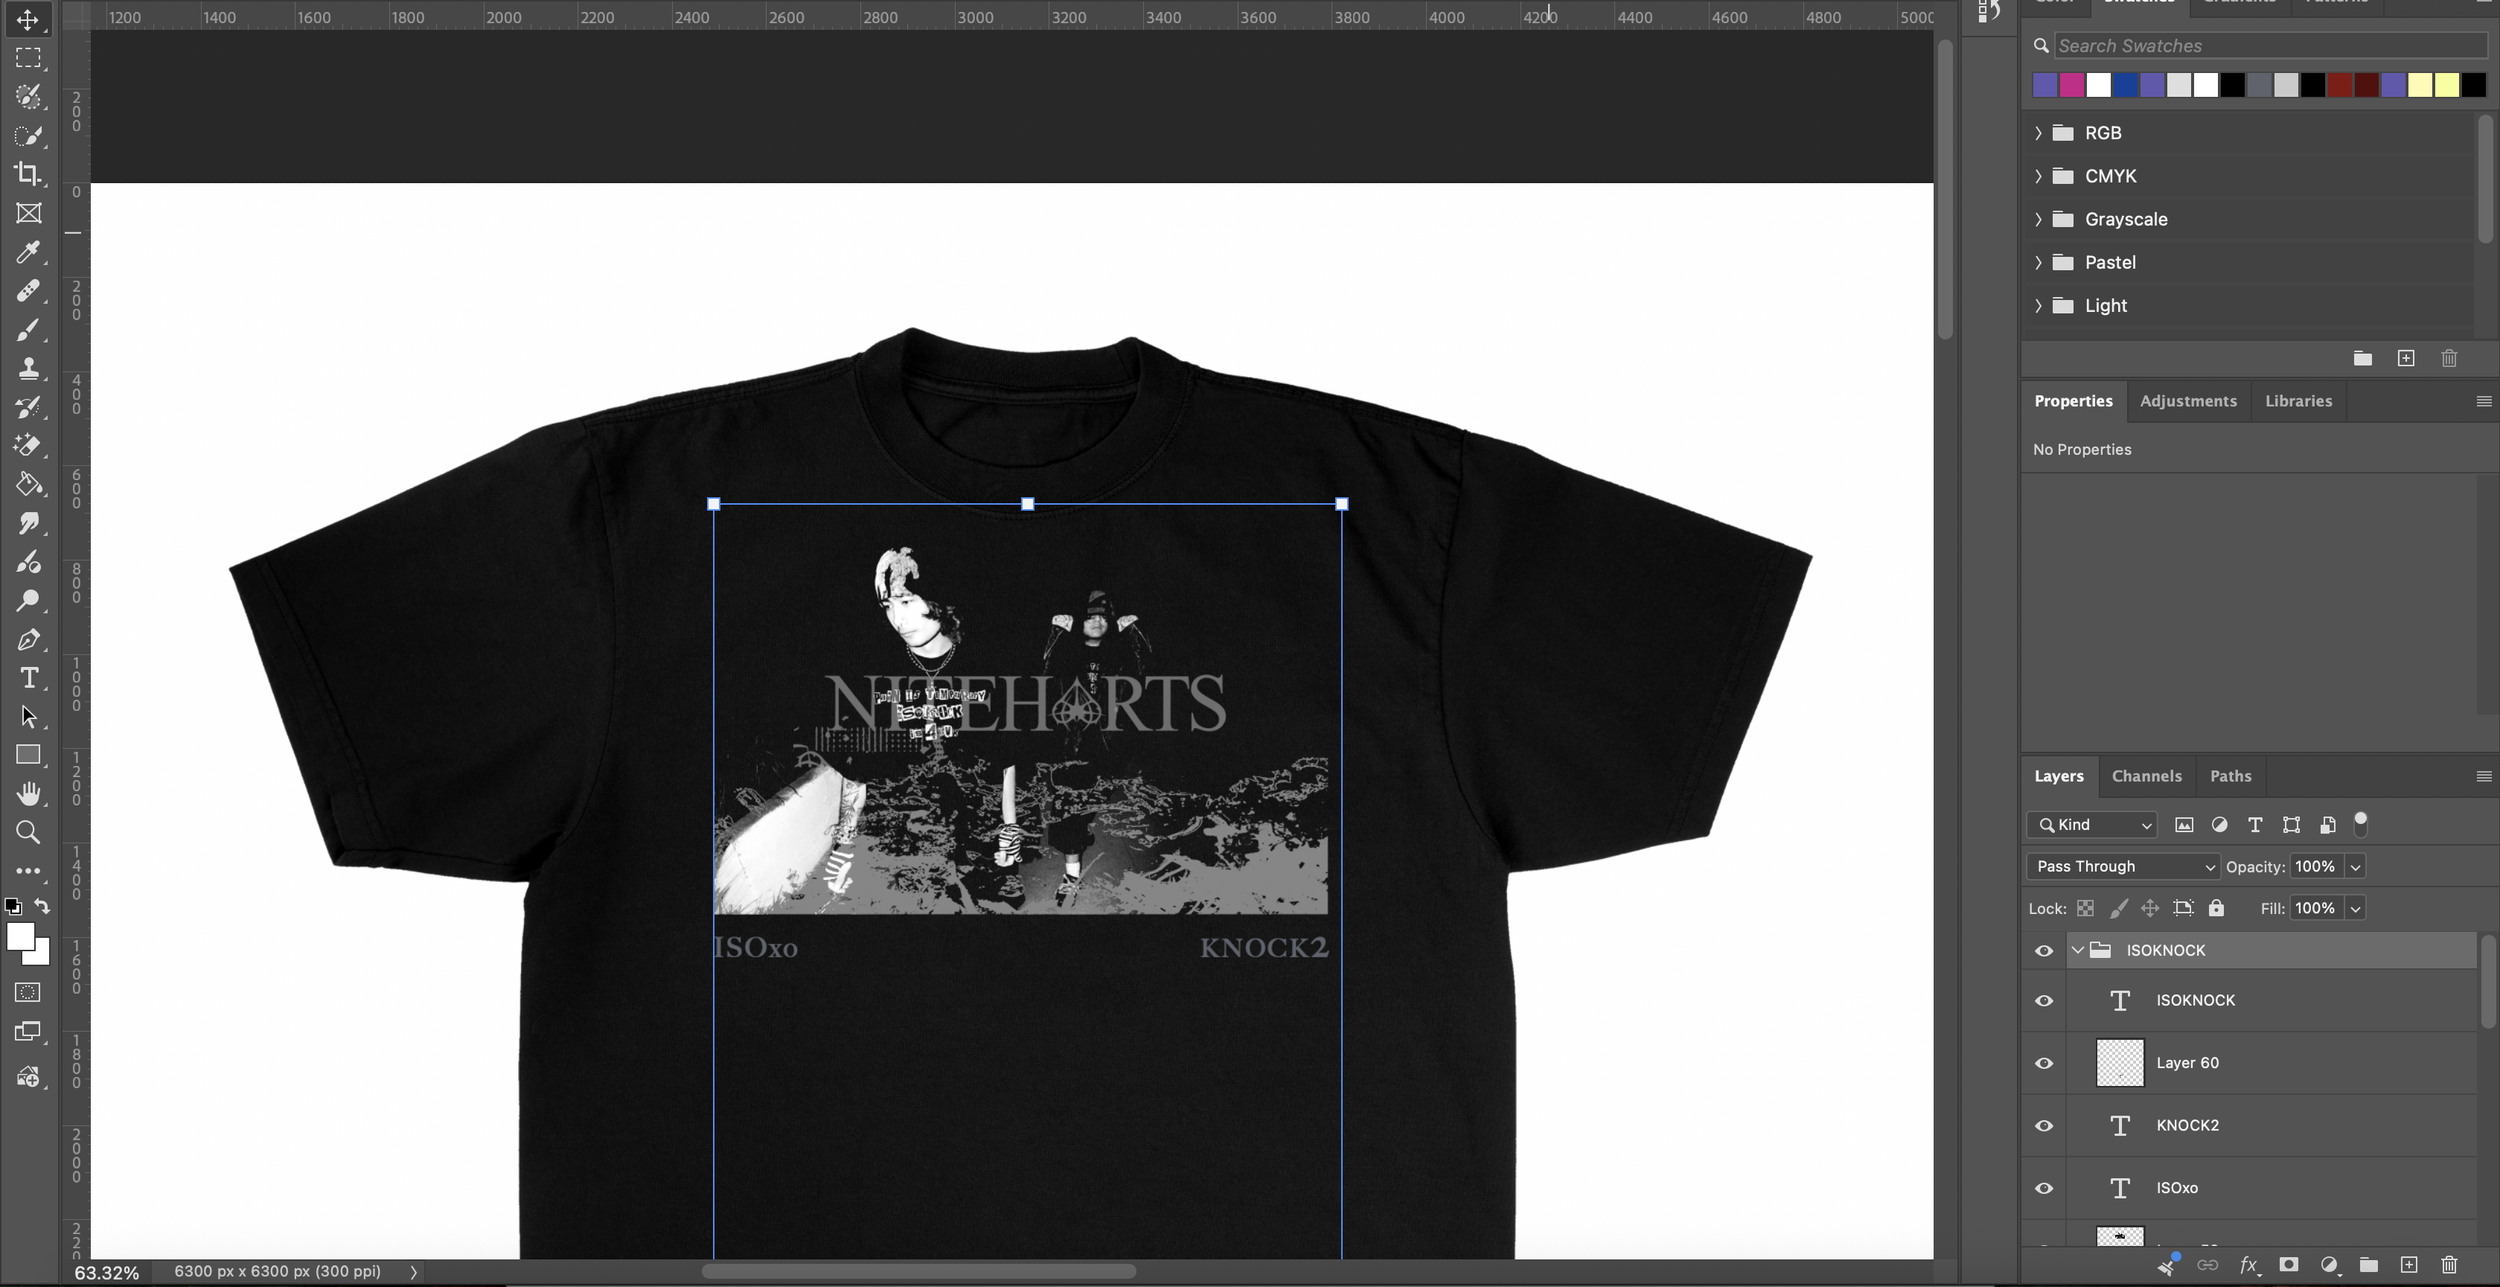Select the Zoom tool
The width and height of the screenshot is (2500, 1287).
(x=28, y=833)
